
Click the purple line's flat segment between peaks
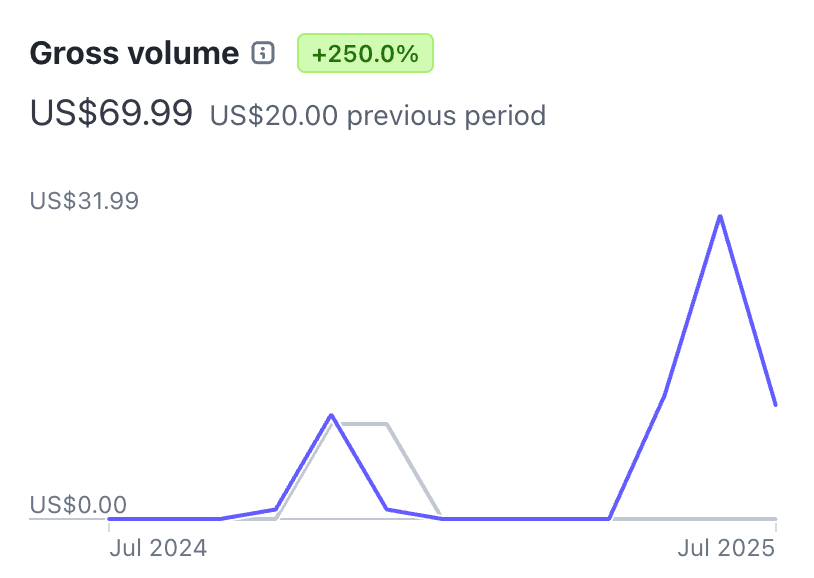[525, 519]
